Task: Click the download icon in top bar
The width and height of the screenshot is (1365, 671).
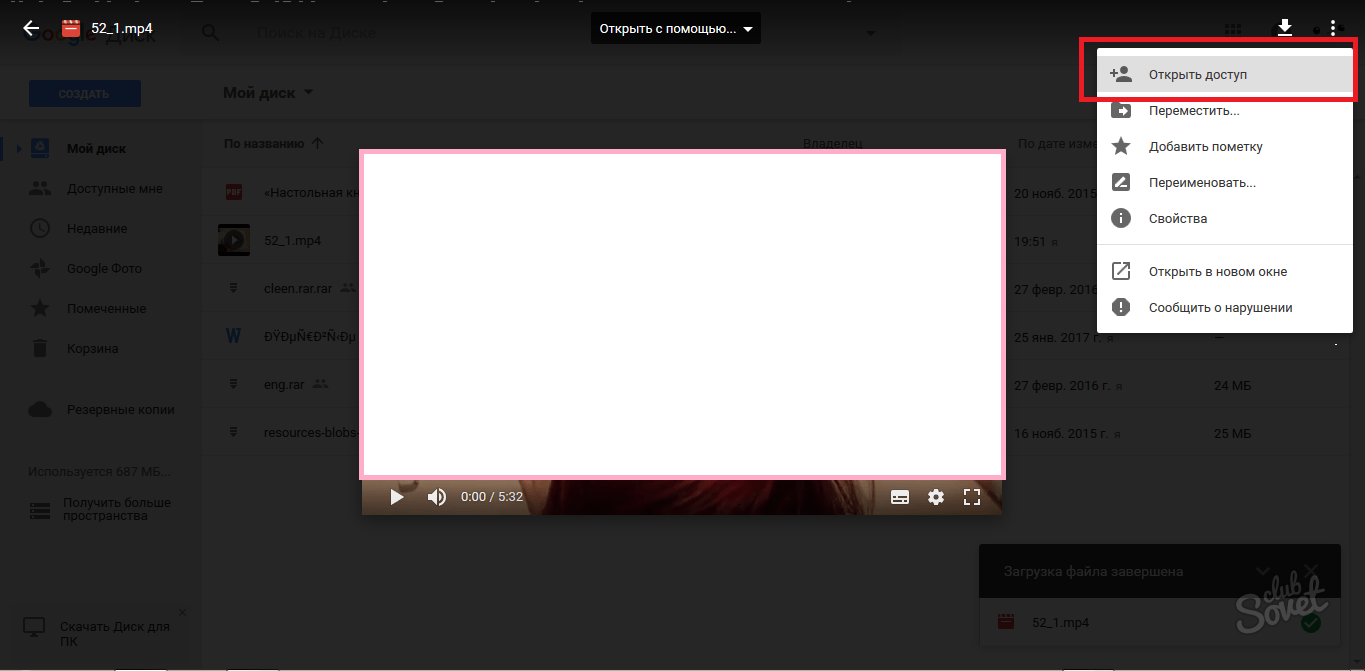Action: pos(1285,28)
